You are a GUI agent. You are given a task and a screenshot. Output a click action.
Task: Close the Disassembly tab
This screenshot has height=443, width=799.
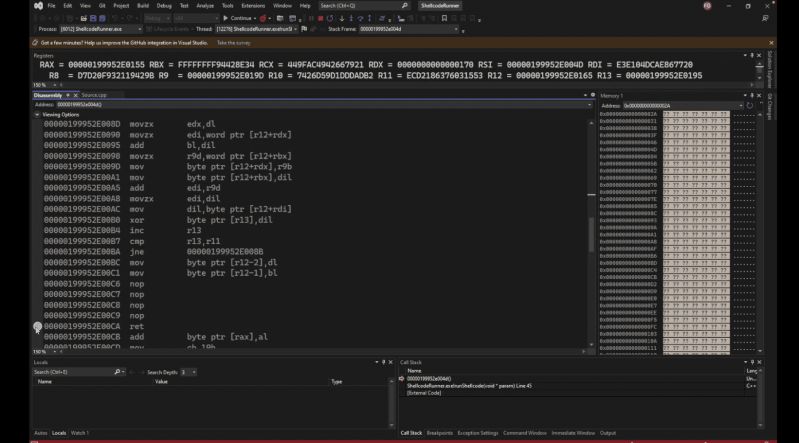75,95
